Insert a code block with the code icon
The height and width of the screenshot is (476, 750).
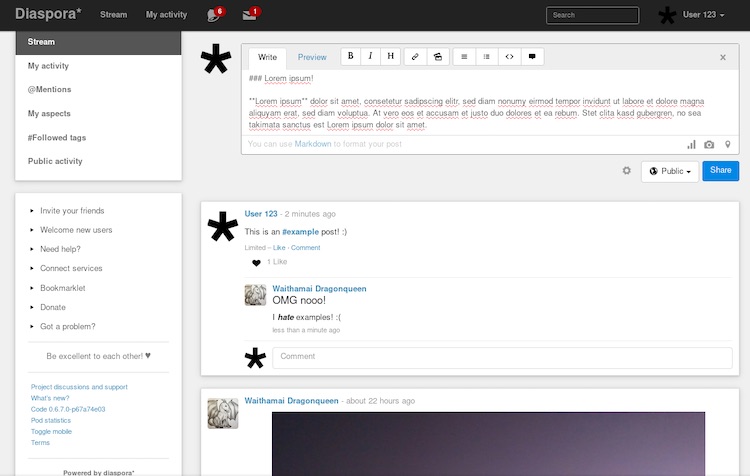pos(509,56)
